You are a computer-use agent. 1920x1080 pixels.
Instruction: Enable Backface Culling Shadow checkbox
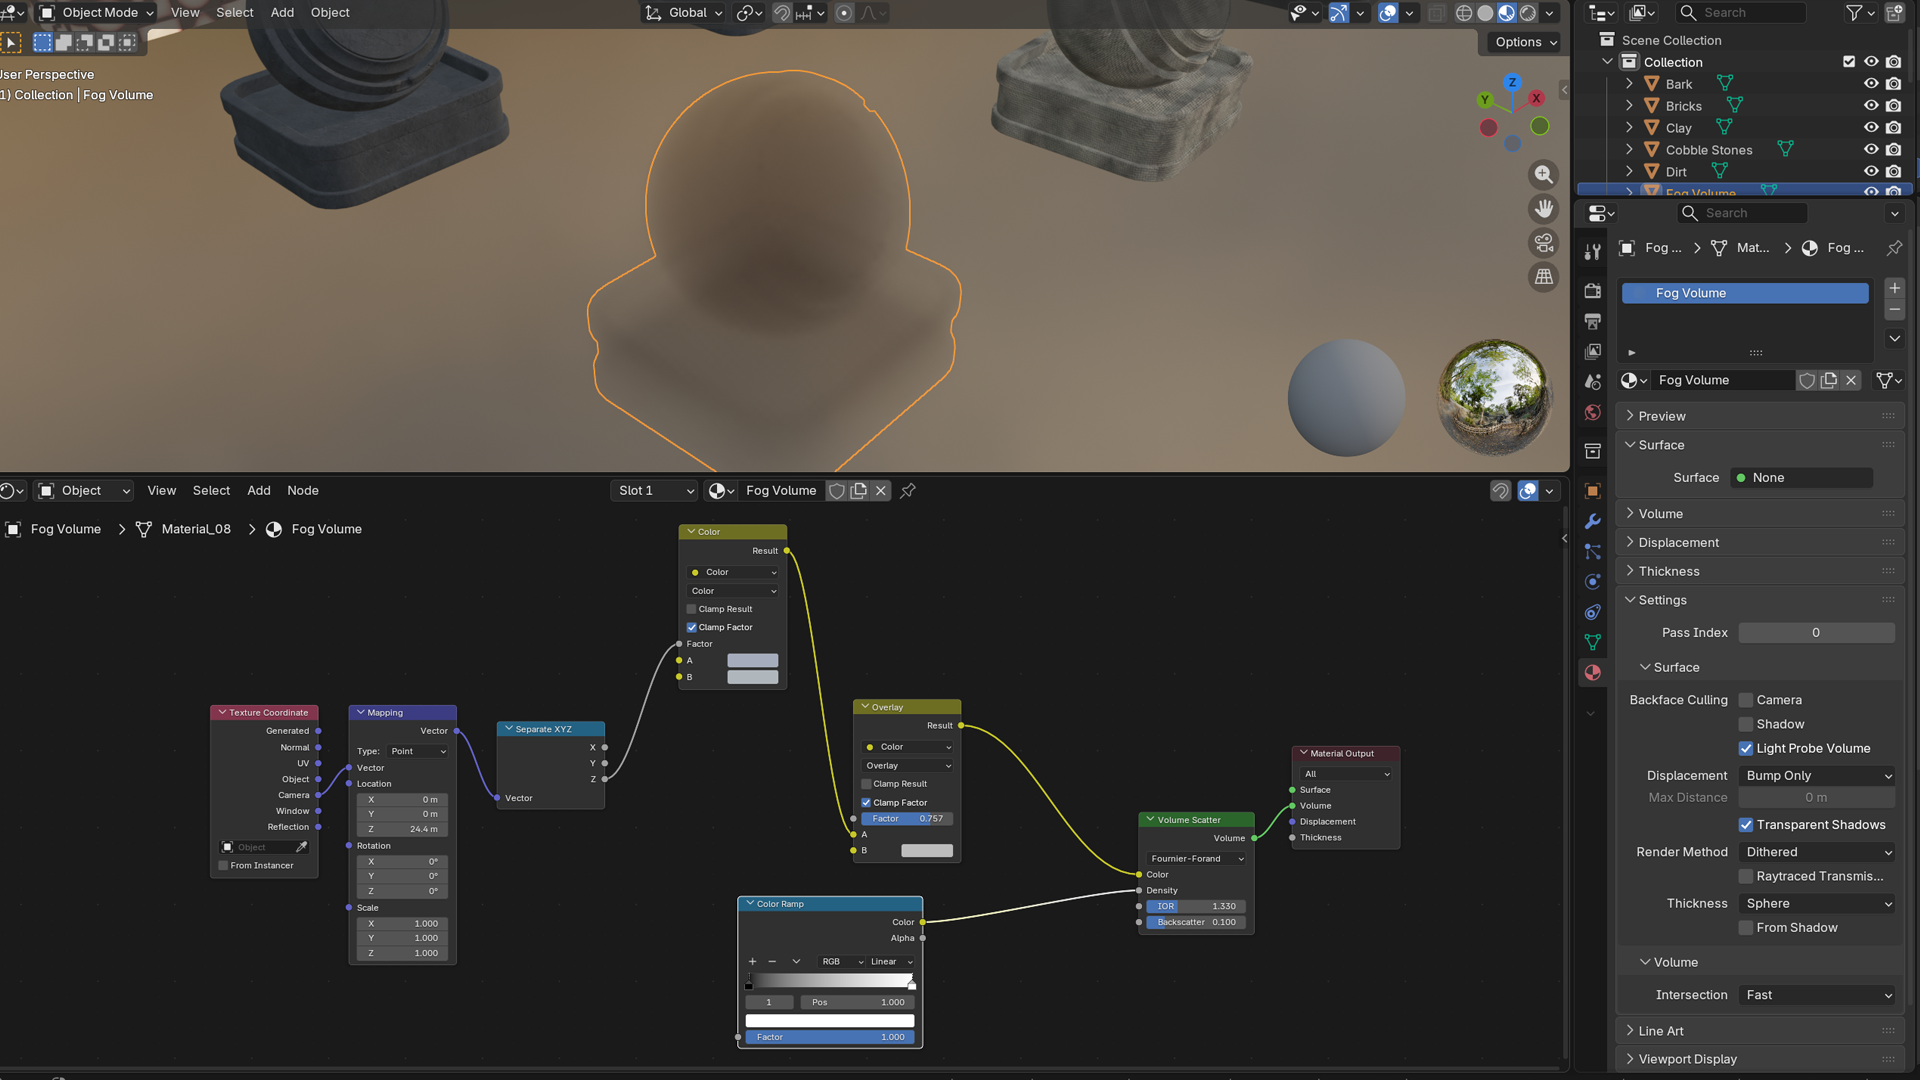[x=1746, y=724]
